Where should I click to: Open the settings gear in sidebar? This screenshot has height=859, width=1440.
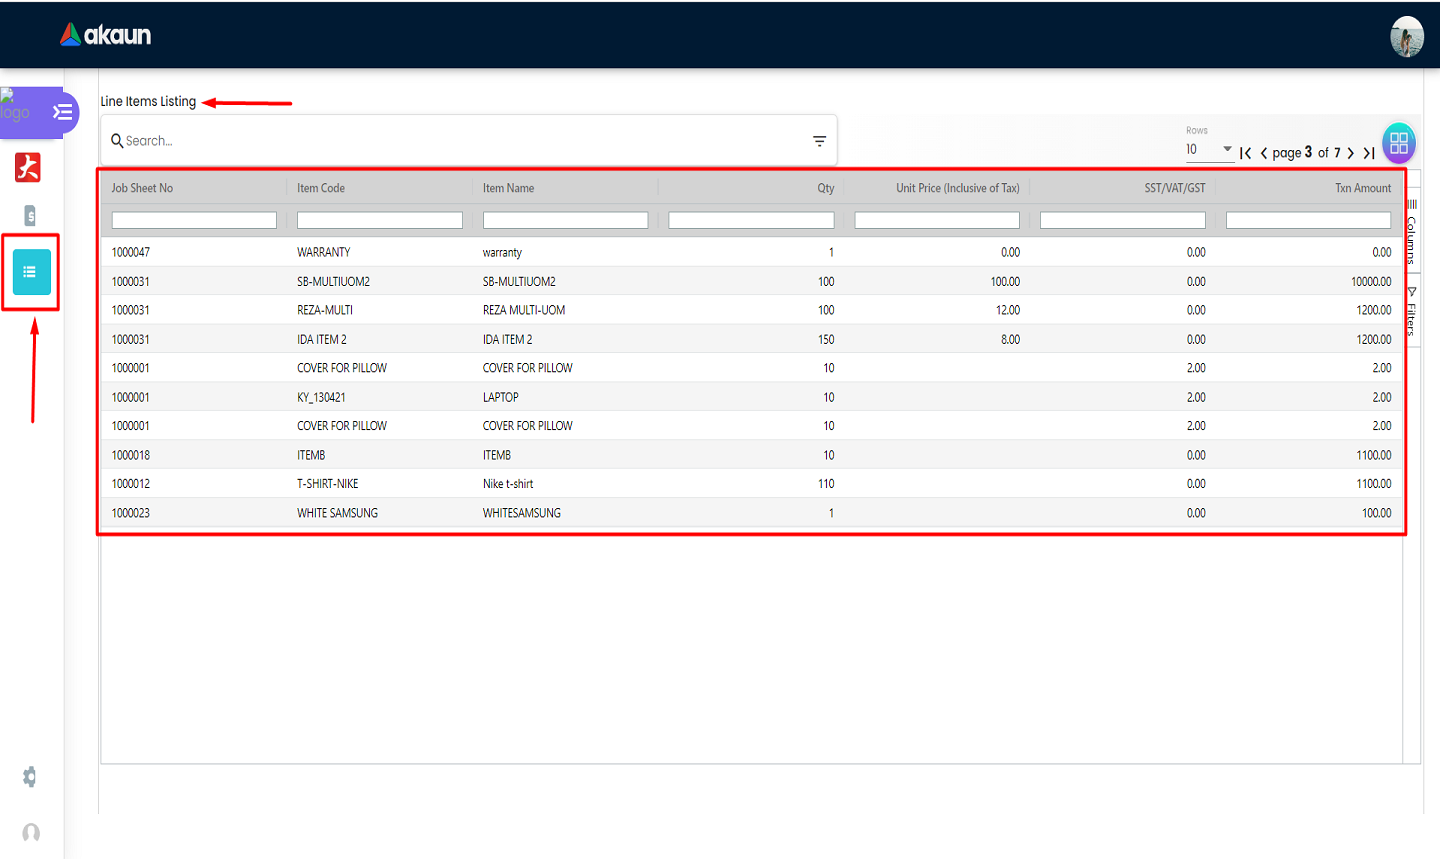30,777
